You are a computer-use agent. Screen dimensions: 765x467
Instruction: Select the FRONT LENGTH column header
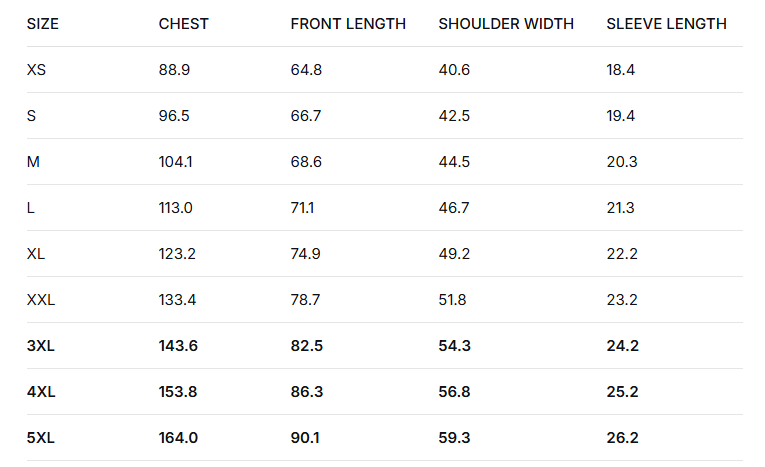pyautogui.click(x=348, y=24)
